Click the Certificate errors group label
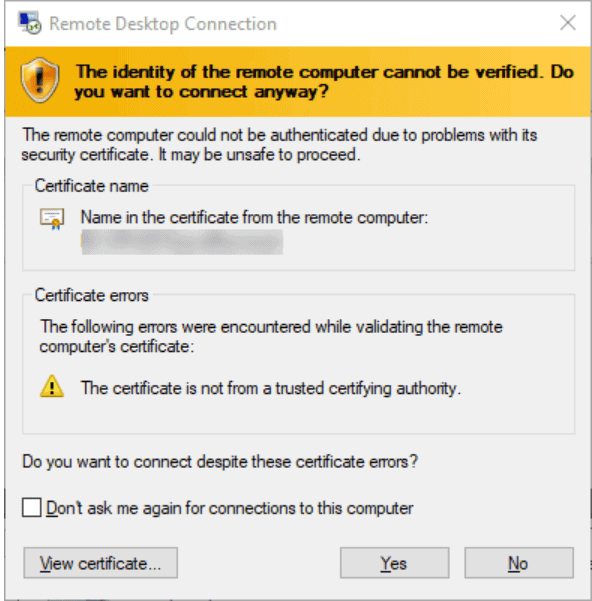 point(92,295)
